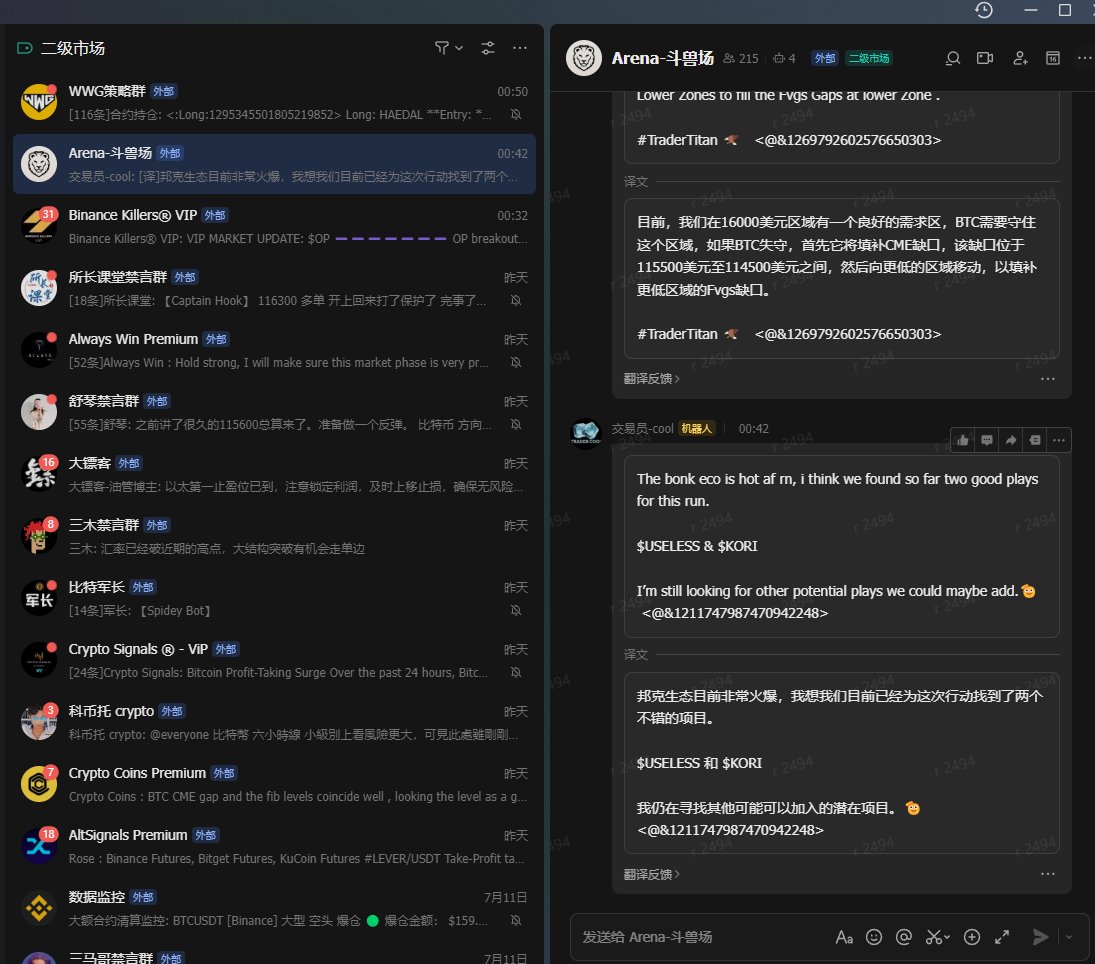Select the Arena-斗兽场 conversation in the list
1095x964 pixels.
pos(274,164)
